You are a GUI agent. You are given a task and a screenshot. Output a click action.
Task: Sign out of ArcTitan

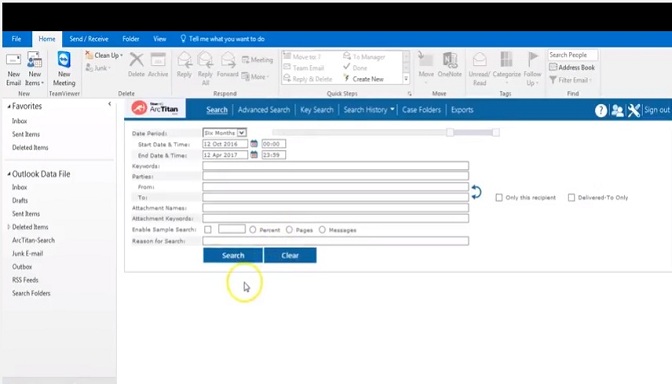pos(657,110)
